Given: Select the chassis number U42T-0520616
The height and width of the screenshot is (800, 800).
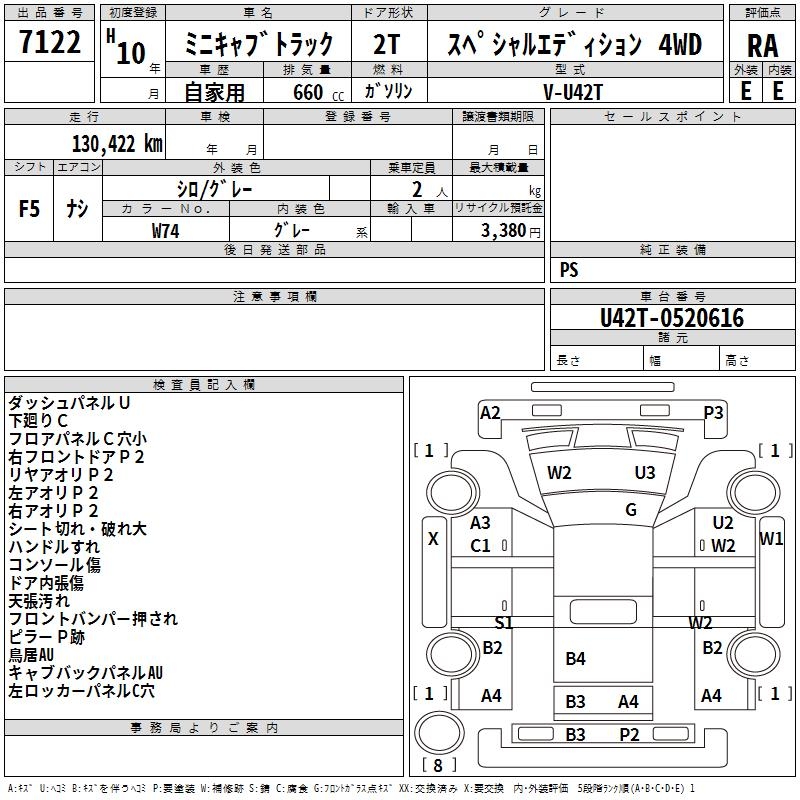Looking at the screenshot, I should tap(671, 318).
